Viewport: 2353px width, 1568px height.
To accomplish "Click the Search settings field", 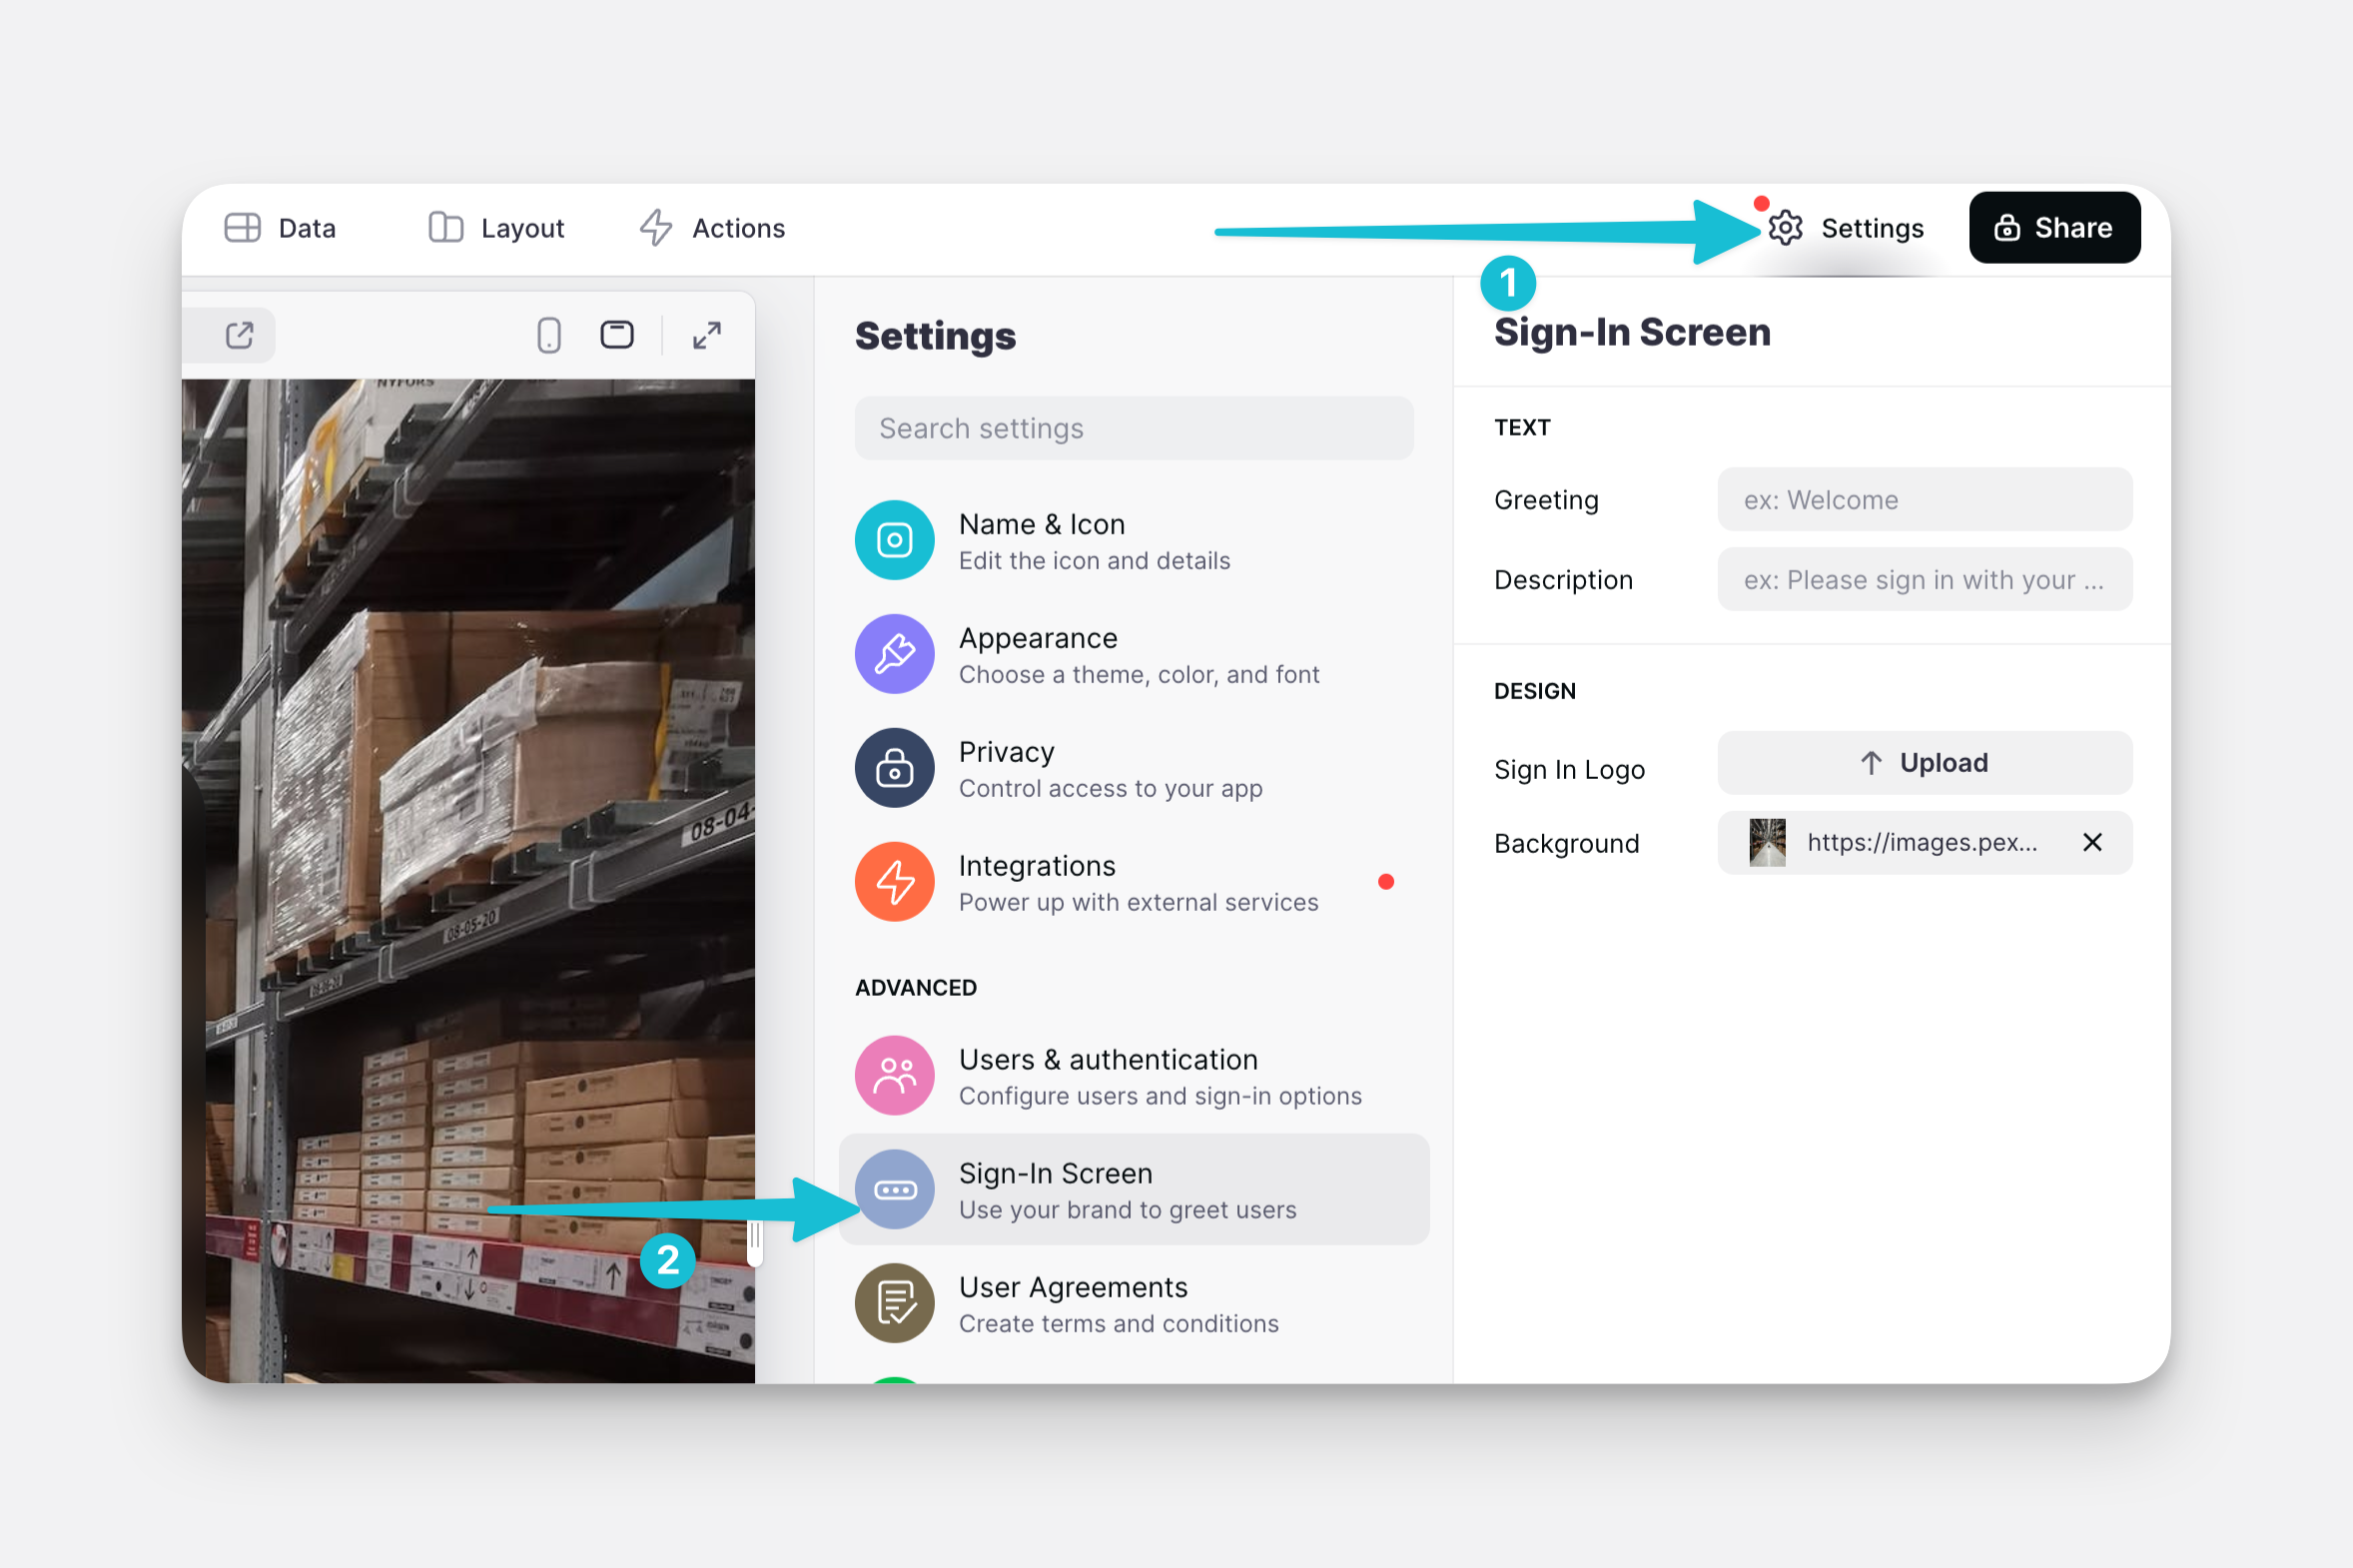I will pos(1133,428).
